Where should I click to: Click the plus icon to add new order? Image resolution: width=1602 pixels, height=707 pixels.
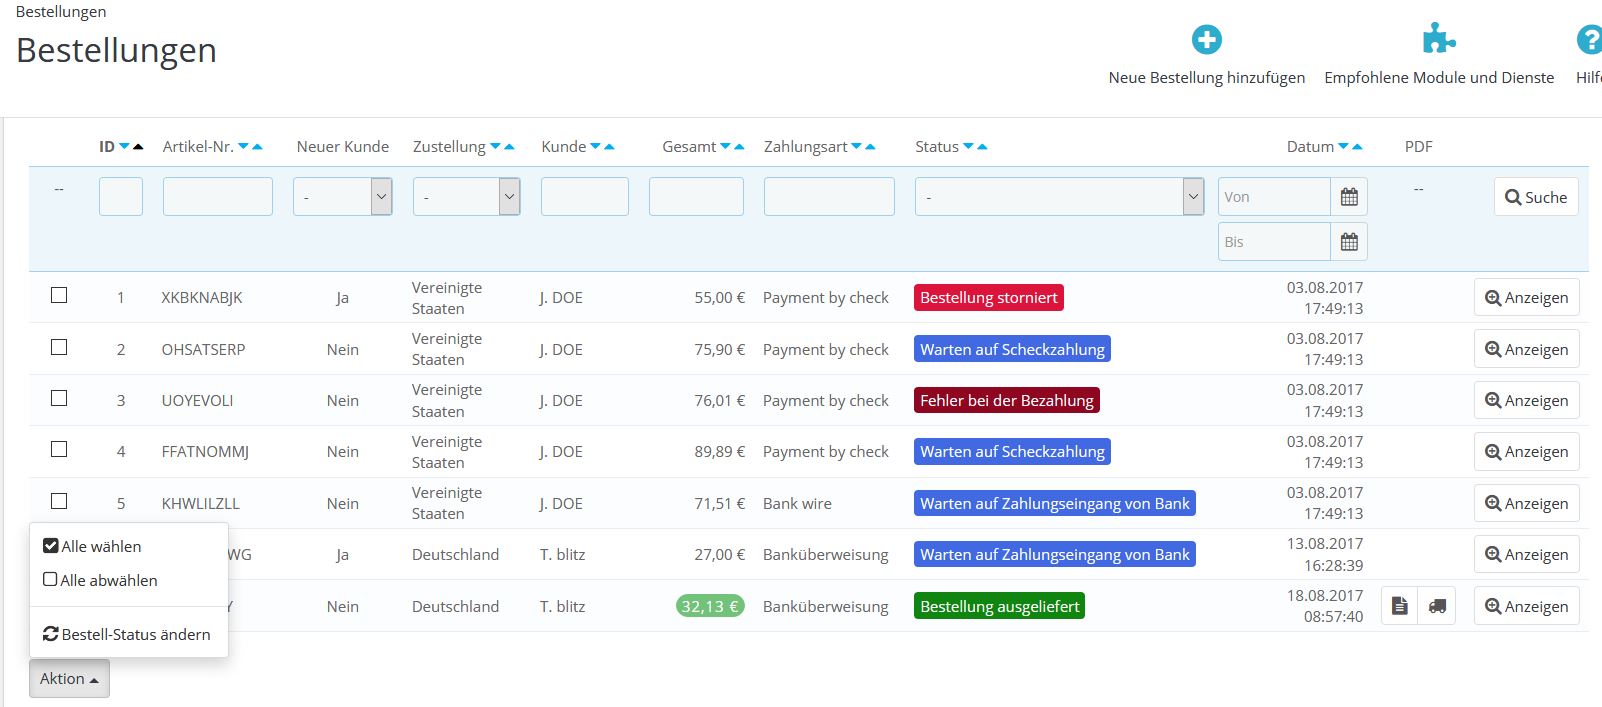(x=1206, y=40)
